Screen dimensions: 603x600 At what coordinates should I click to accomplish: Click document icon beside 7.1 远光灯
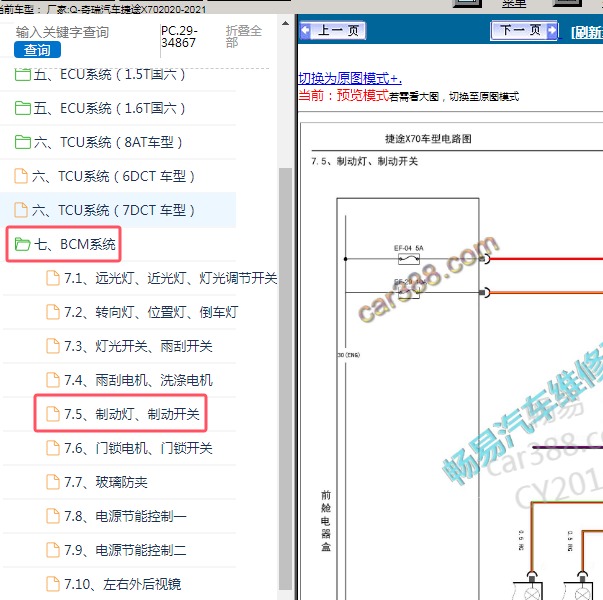click(x=53, y=278)
